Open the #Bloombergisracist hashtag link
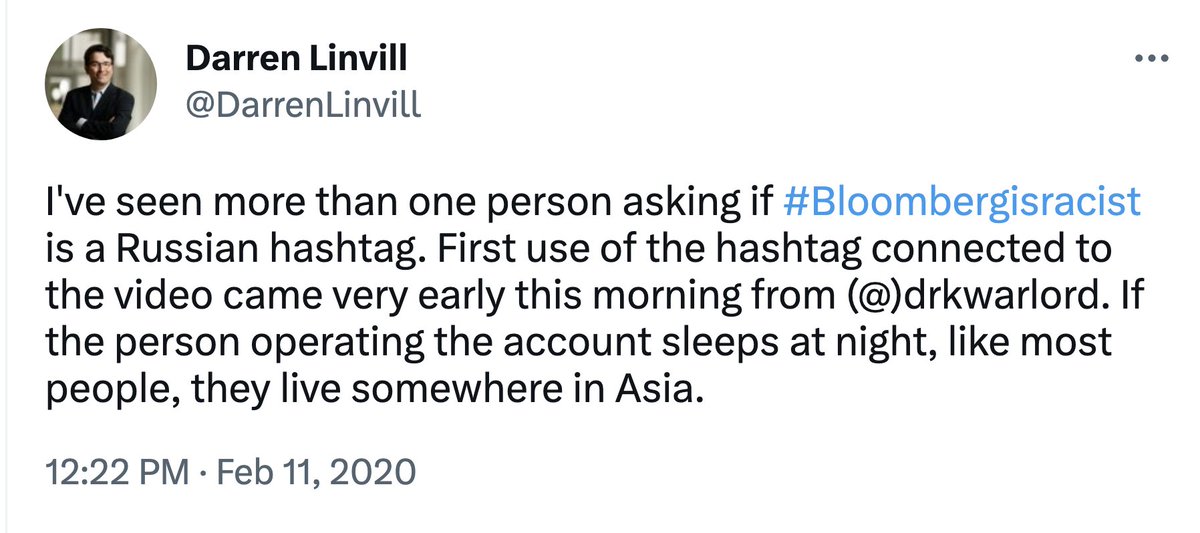The height and width of the screenshot is (533, 1200). click(960, 201)
